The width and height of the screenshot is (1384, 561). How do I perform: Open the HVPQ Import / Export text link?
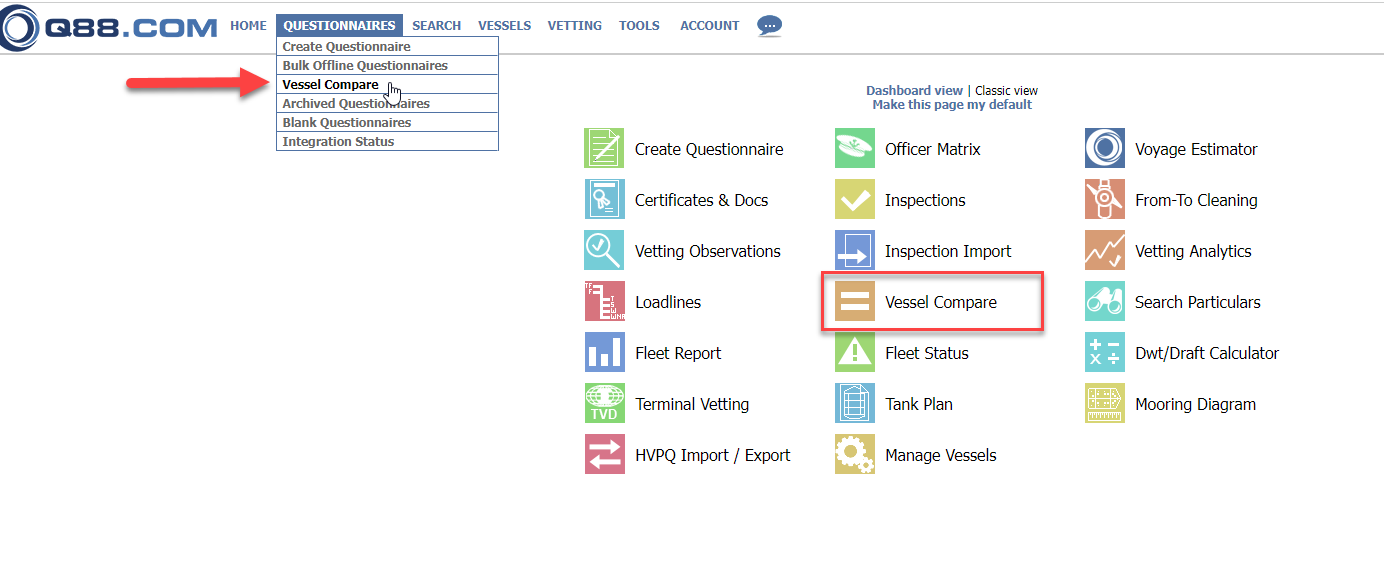(712, 455)
